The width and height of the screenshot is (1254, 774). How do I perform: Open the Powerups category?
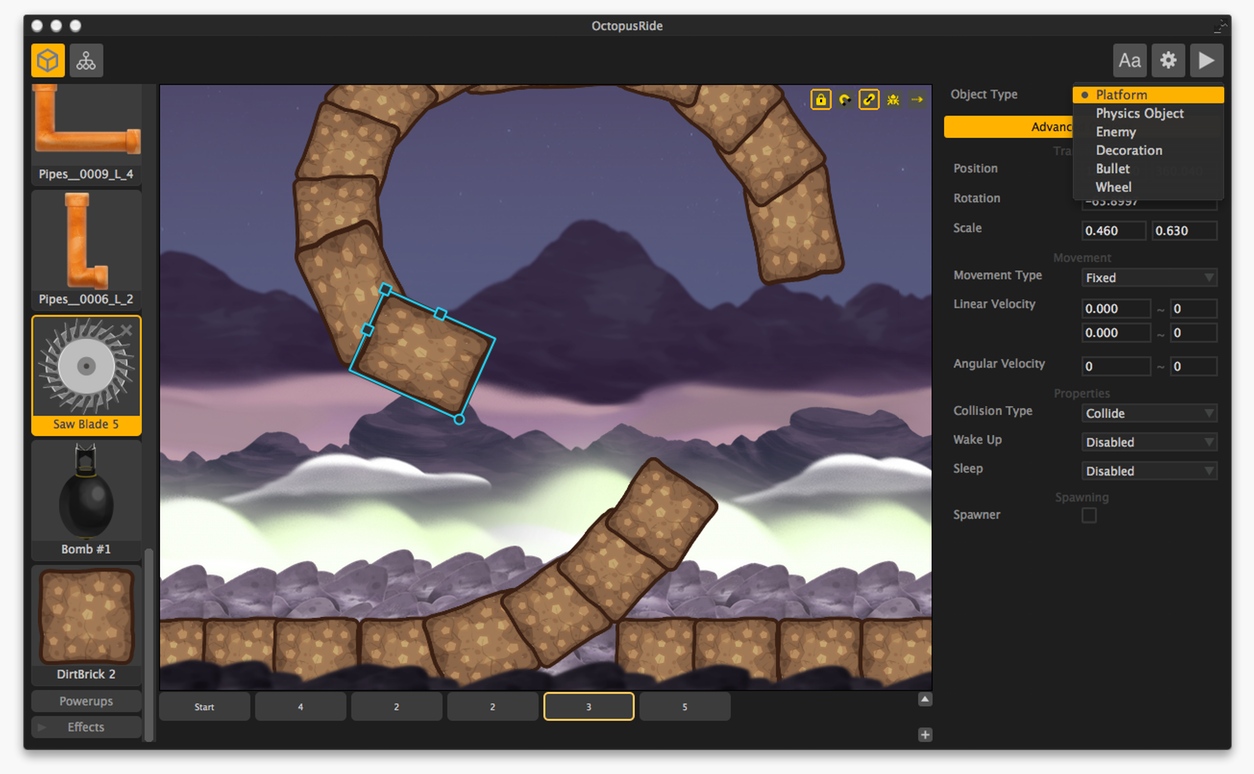pyautogui.click(x=86, y=701)
